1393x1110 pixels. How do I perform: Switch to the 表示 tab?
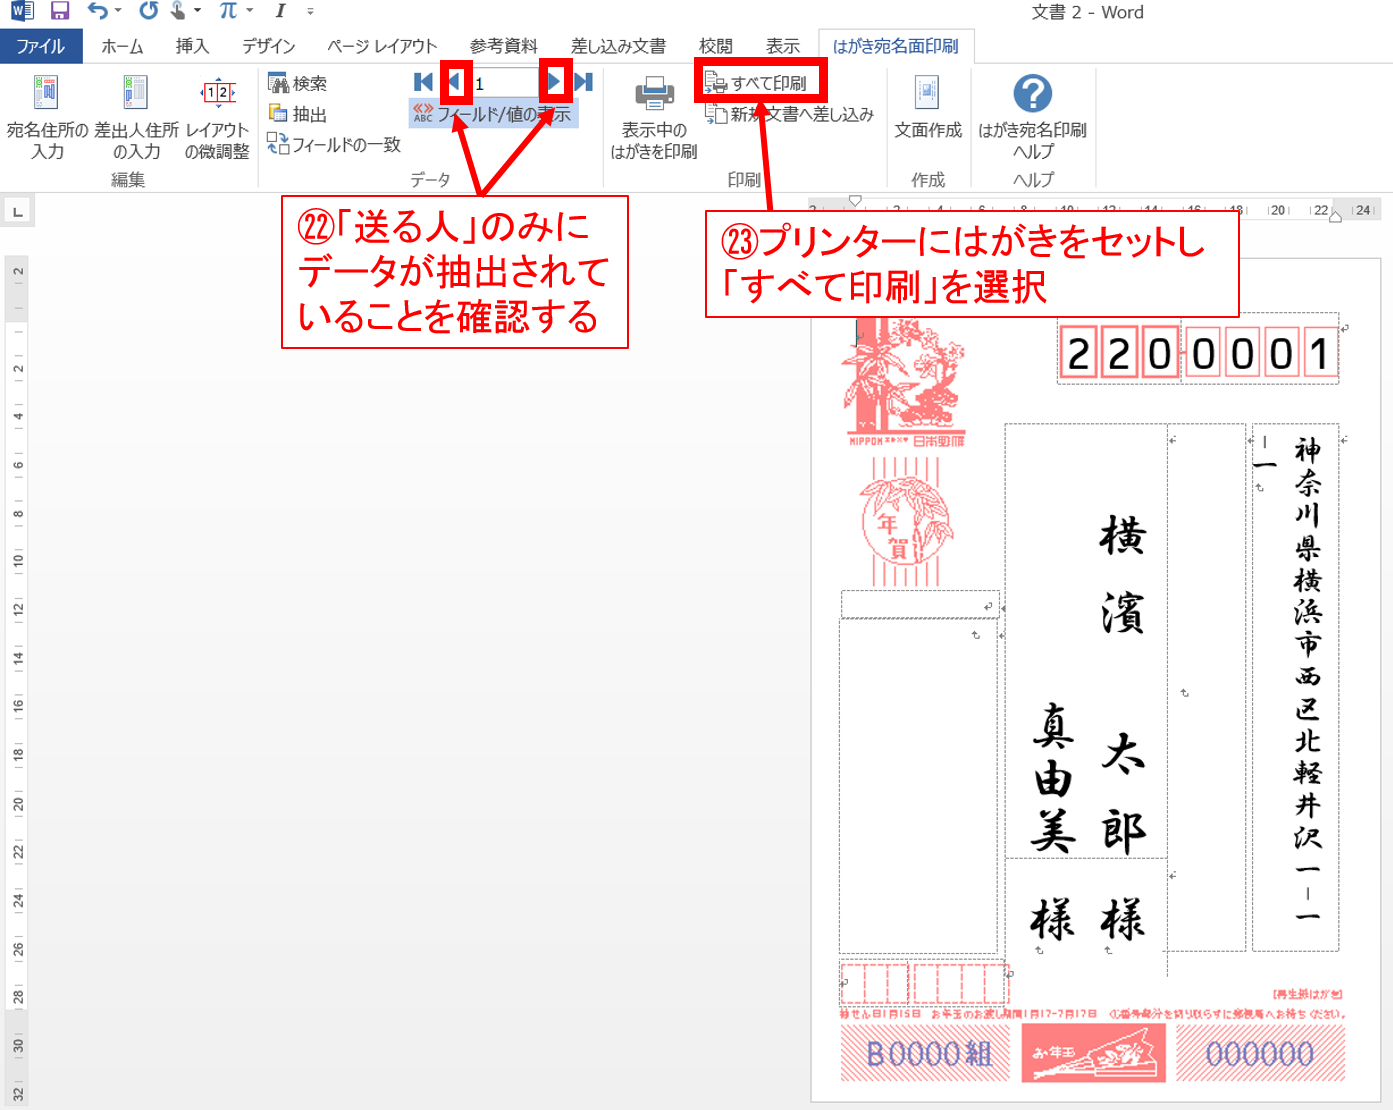pyautogui.click(x=782, y=46)
